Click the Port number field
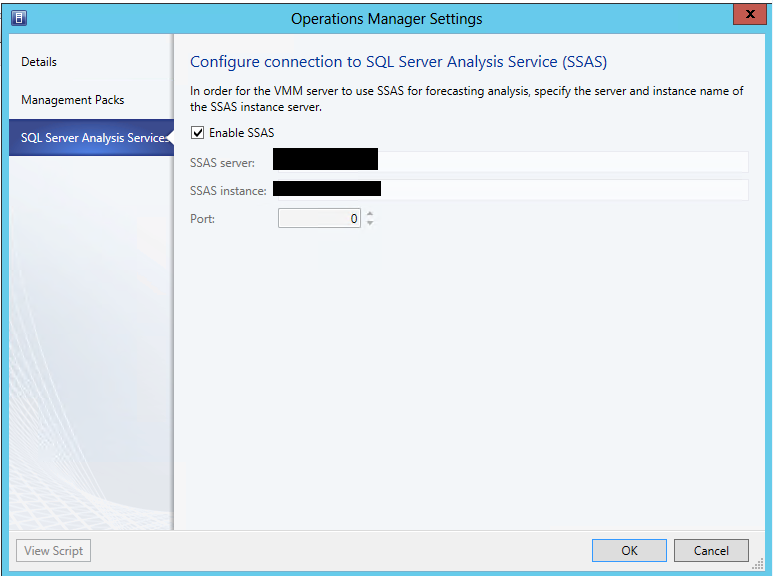The width and height of the screenshot is (773, 576). tap(318, 218)
